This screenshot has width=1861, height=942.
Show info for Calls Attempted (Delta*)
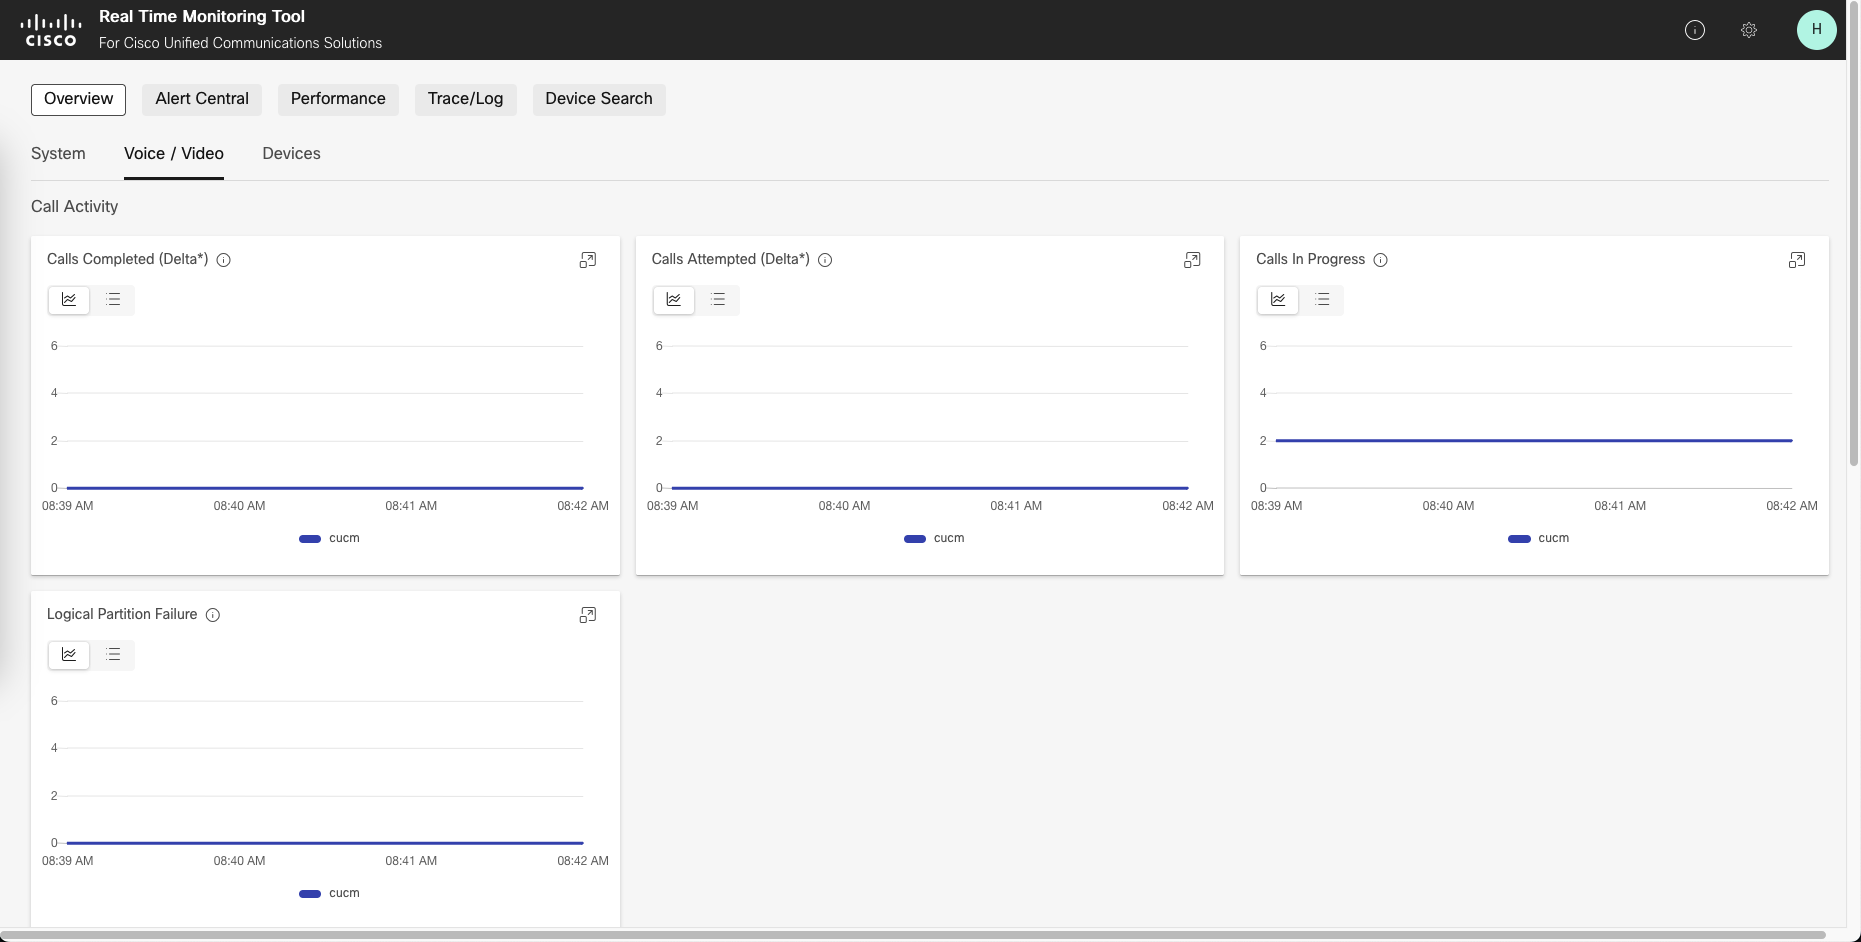(x=825, y=260)
